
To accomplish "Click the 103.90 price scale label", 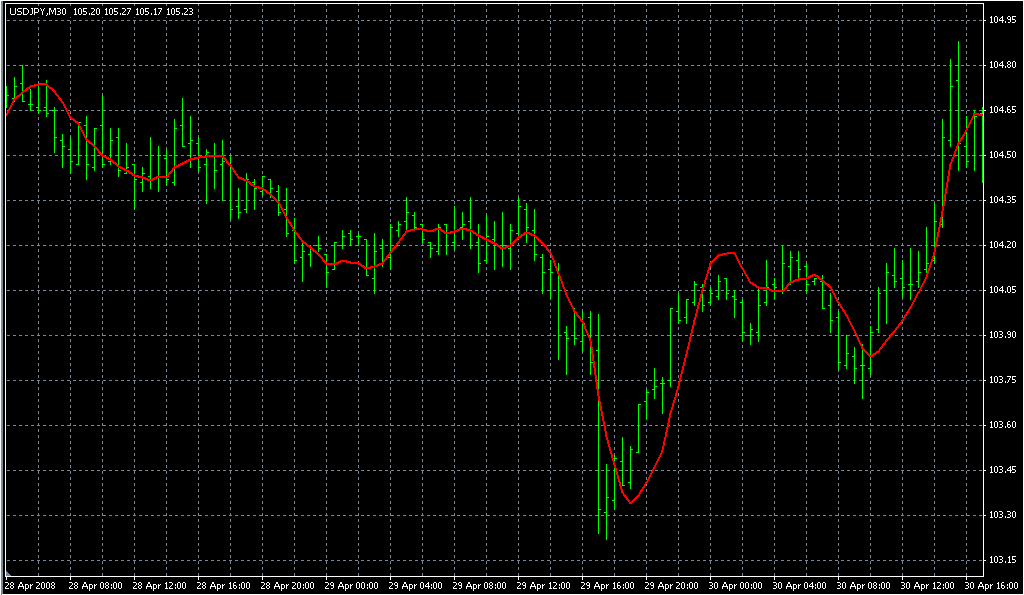I will click(x=1002, y=335).
